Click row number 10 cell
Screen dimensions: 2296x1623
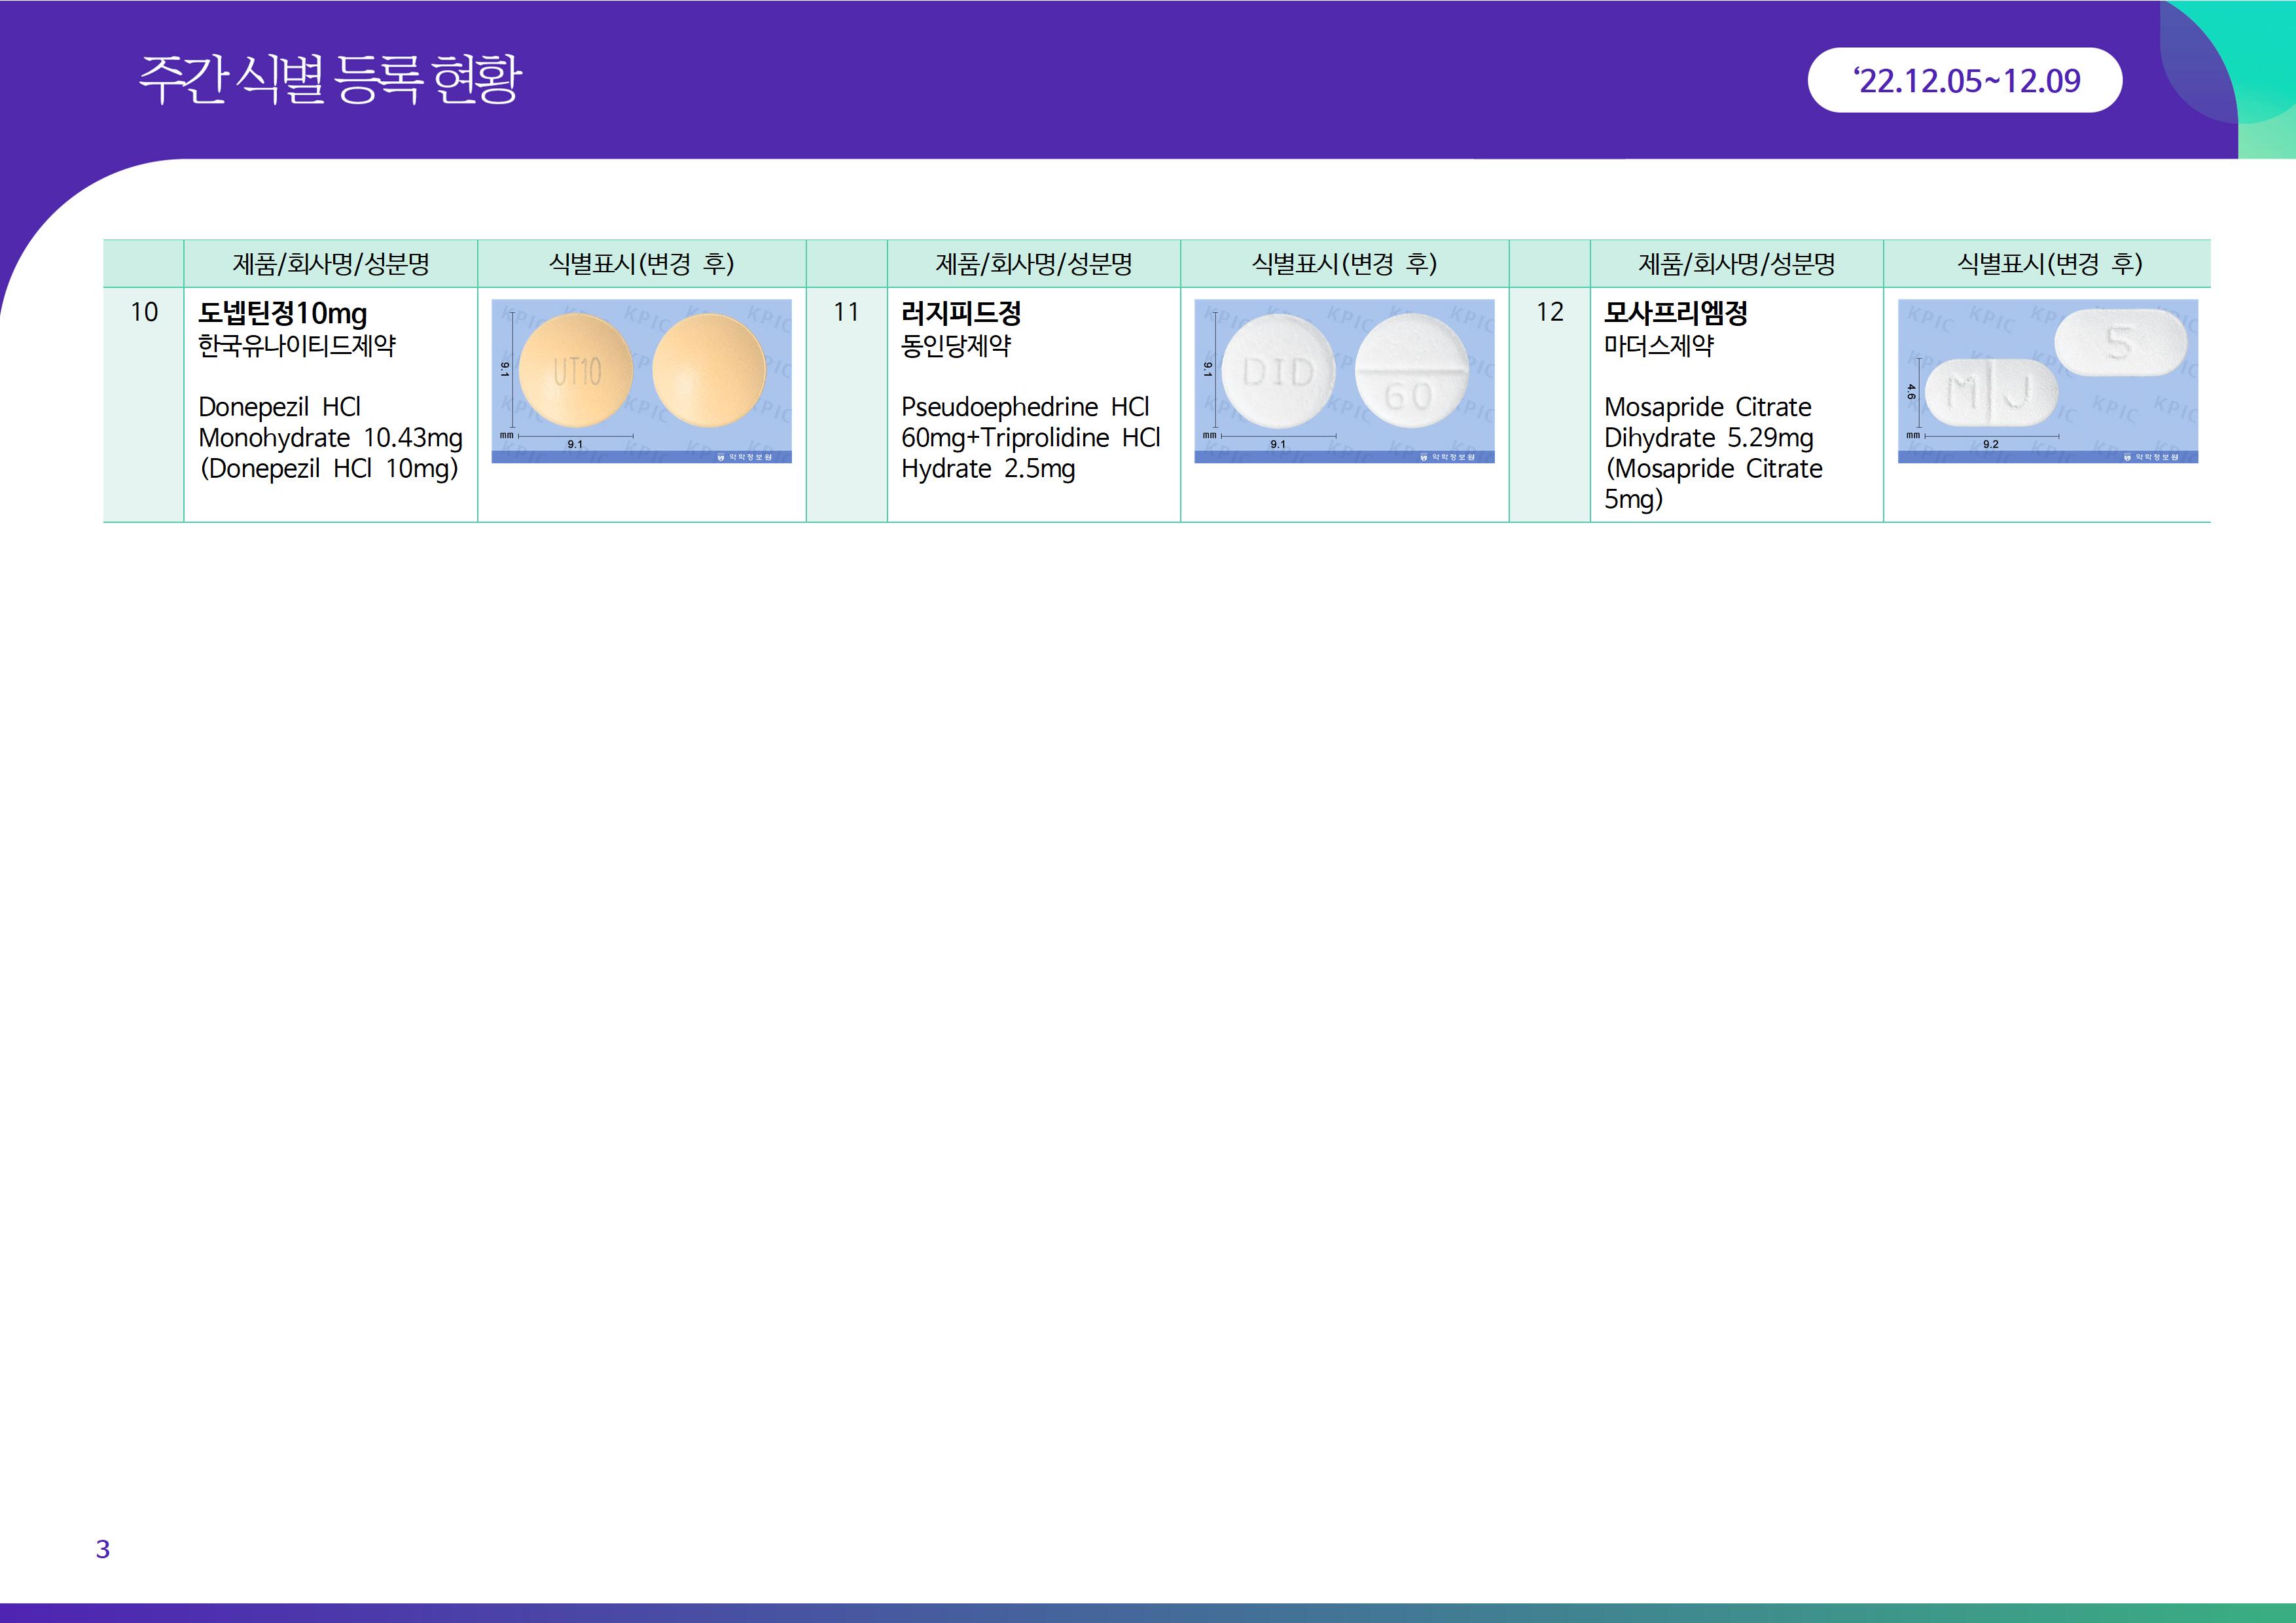pyautogui.click(x=144, y=313)
